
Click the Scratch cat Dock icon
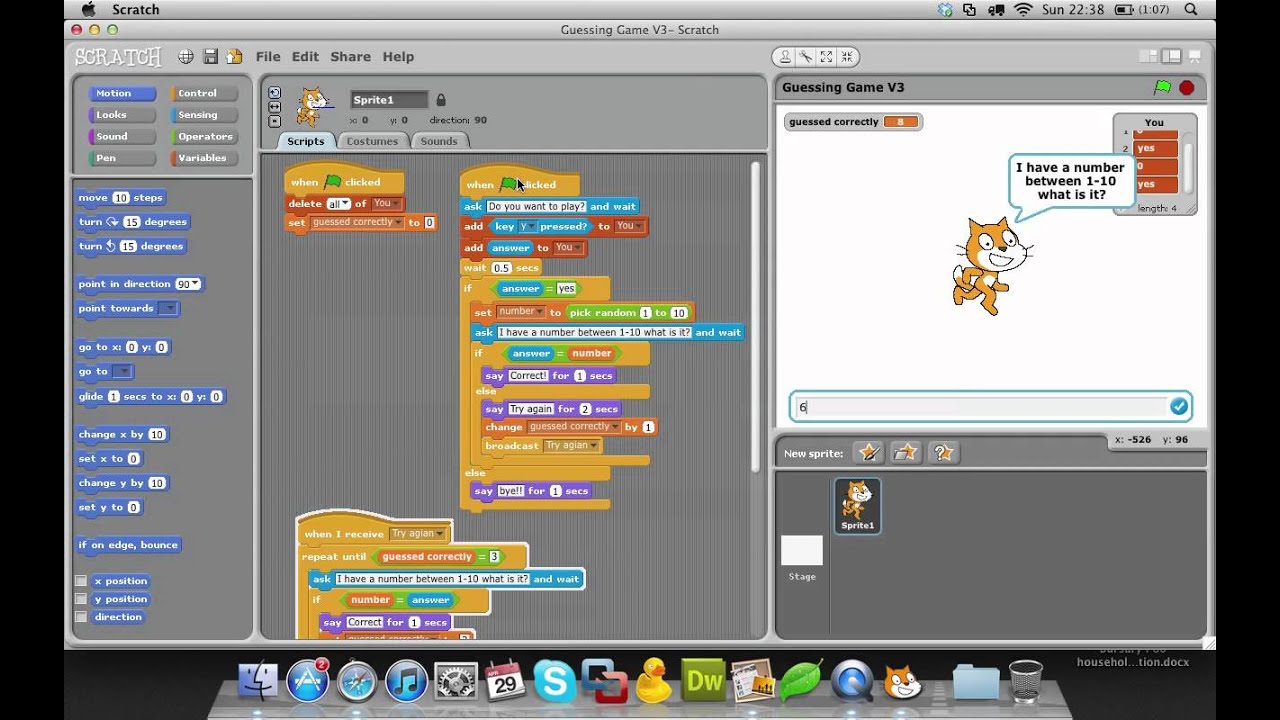pos(902,681)
